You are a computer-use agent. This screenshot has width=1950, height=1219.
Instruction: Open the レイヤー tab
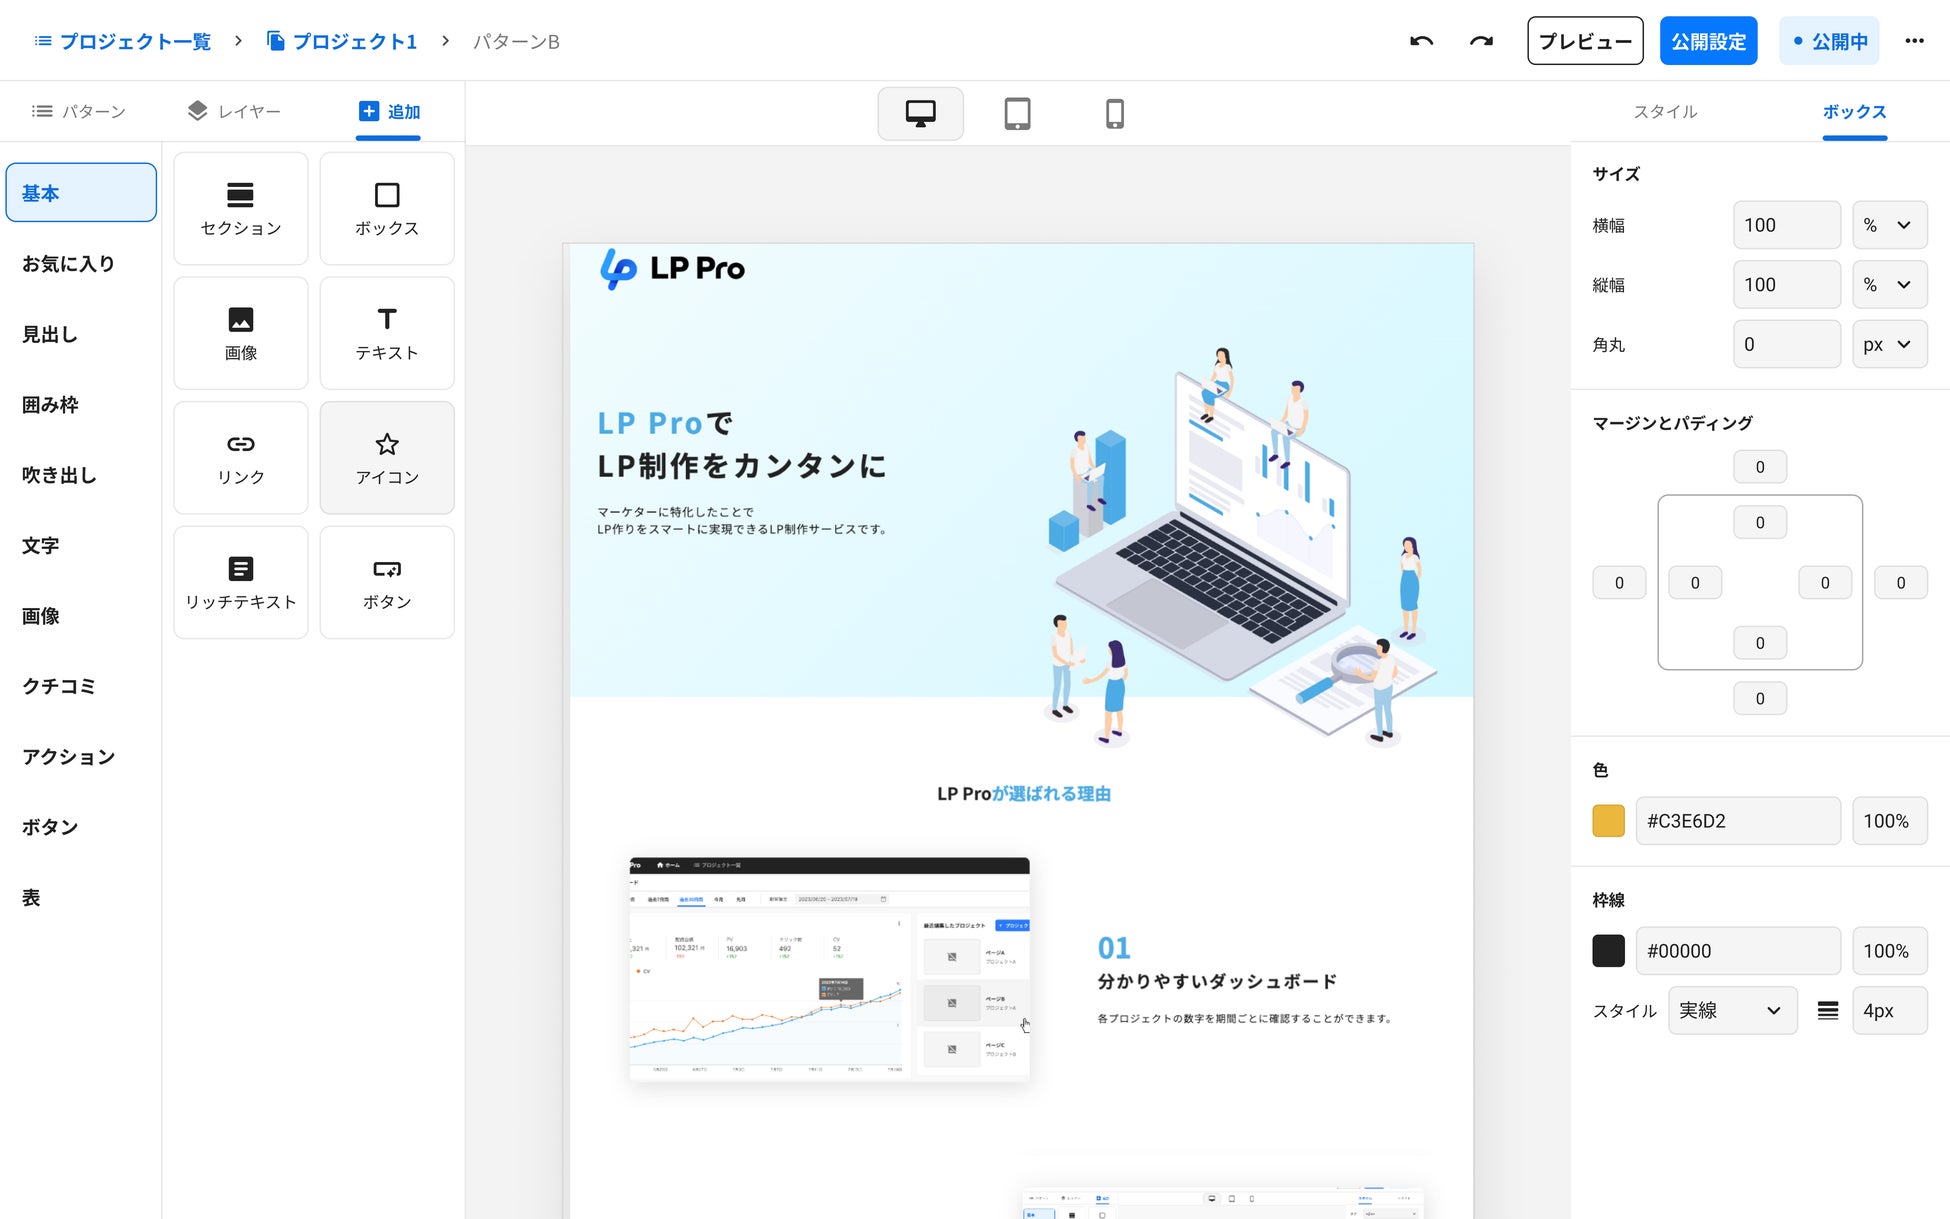(x=234, y=111)
